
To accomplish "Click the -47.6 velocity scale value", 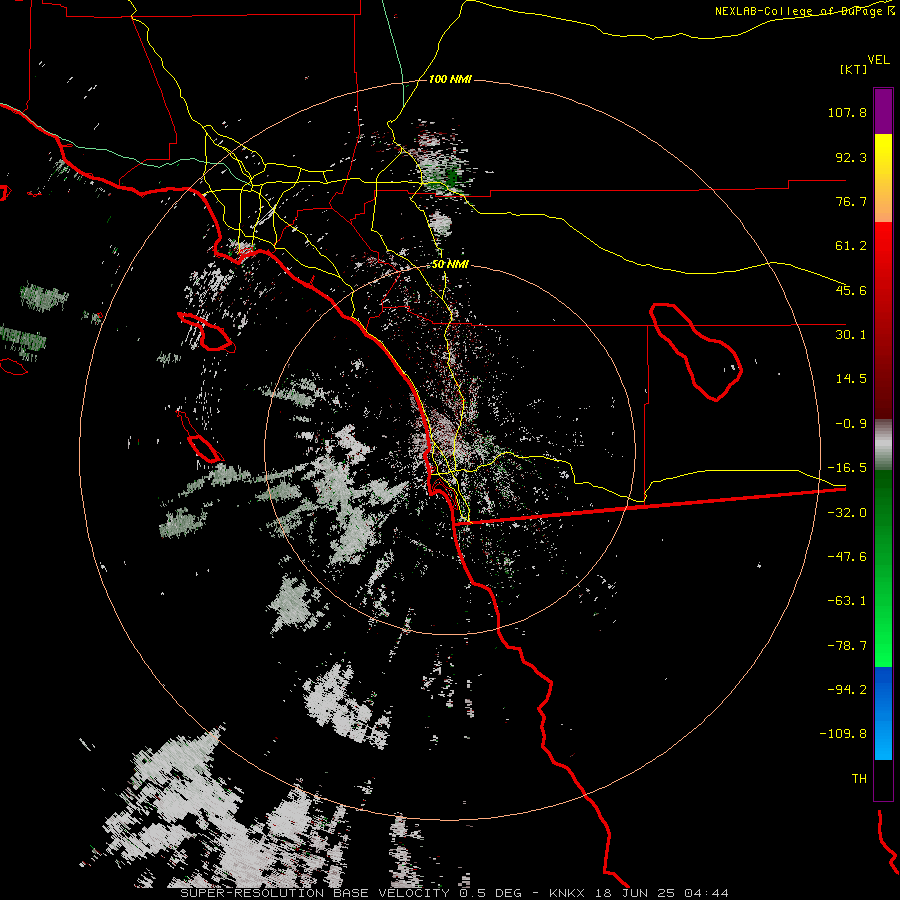I will 847,557.
